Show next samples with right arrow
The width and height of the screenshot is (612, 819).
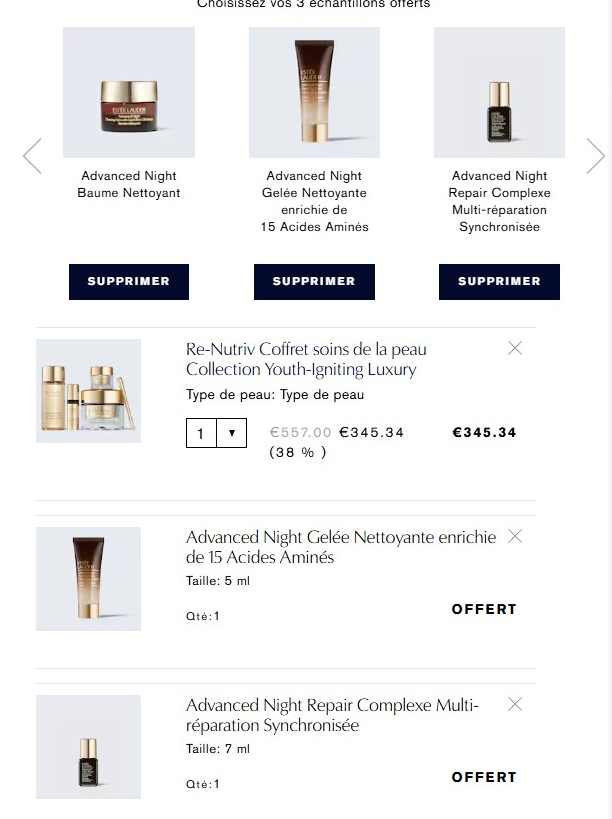tap(595, 156)
